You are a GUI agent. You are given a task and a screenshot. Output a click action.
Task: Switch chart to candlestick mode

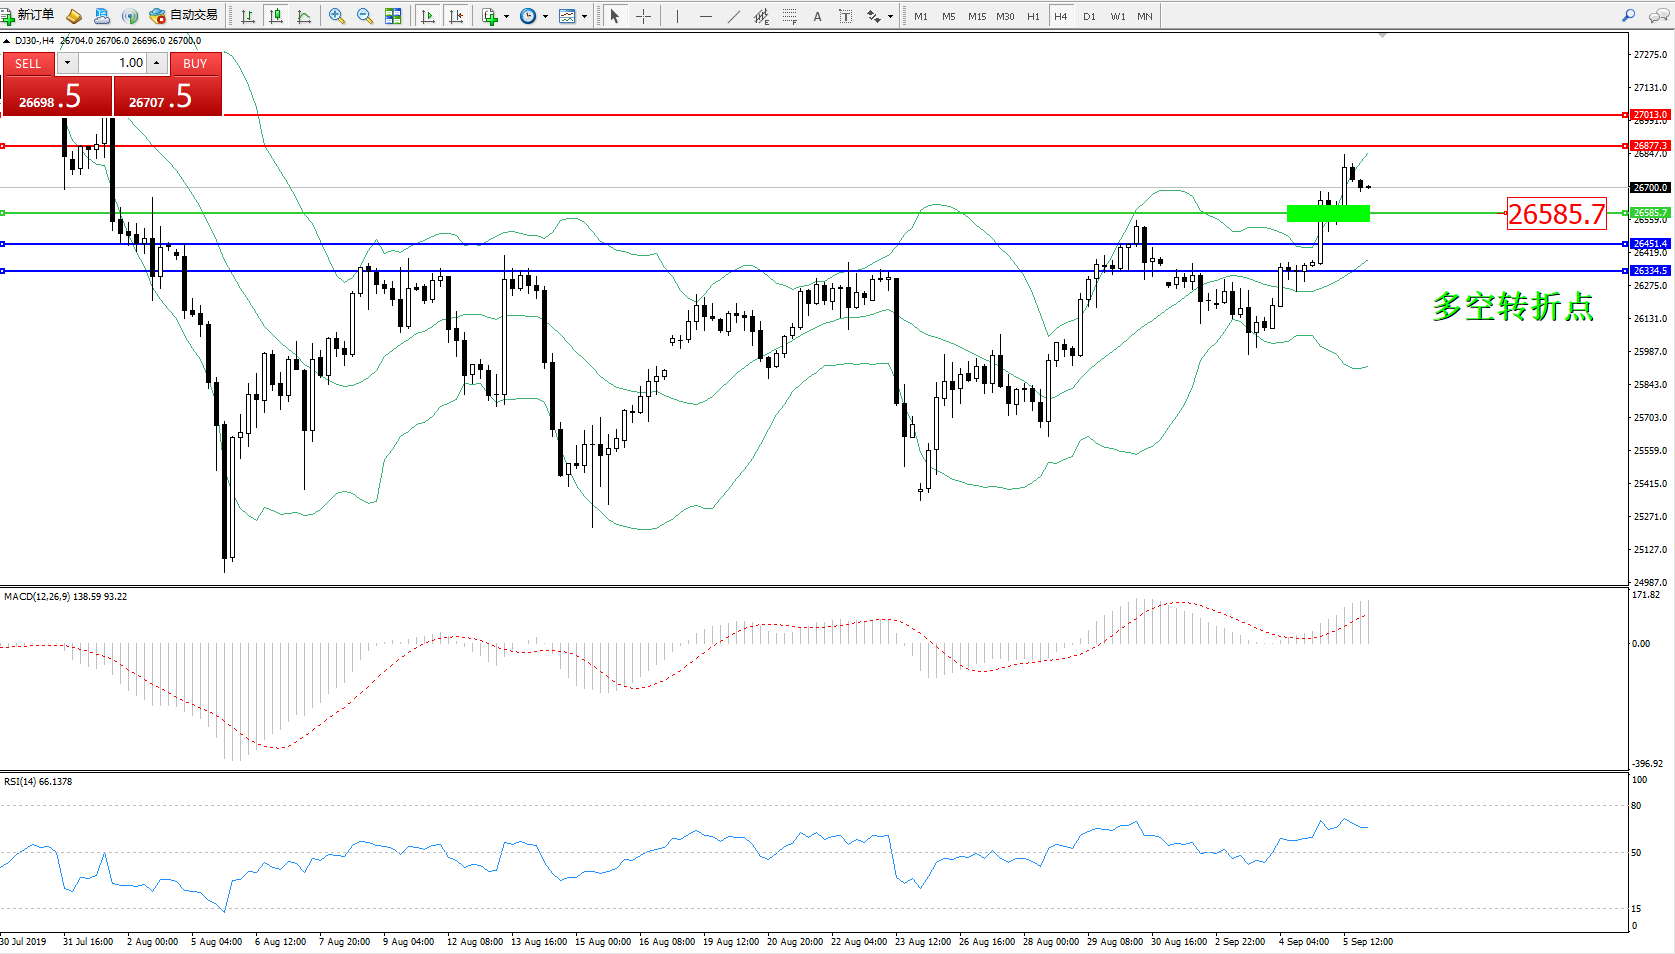pos(276,16)
